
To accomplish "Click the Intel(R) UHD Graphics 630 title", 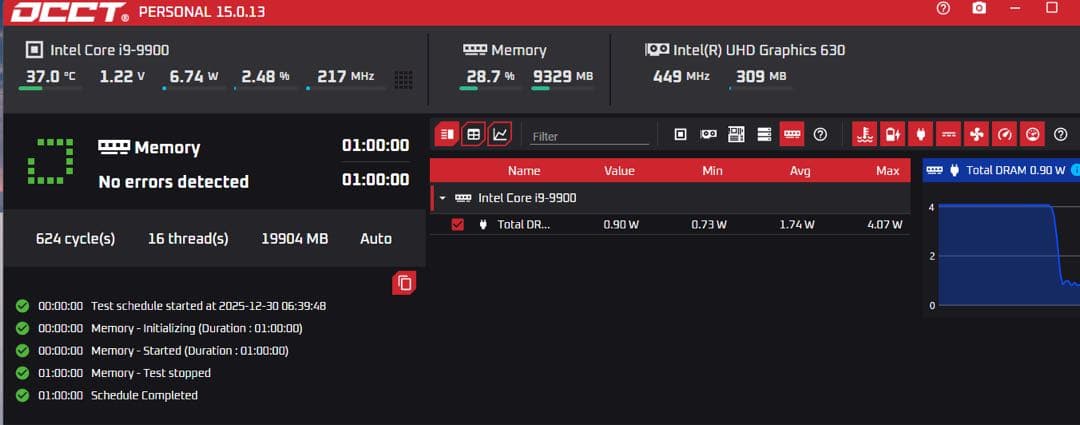I will click(758, 50).
